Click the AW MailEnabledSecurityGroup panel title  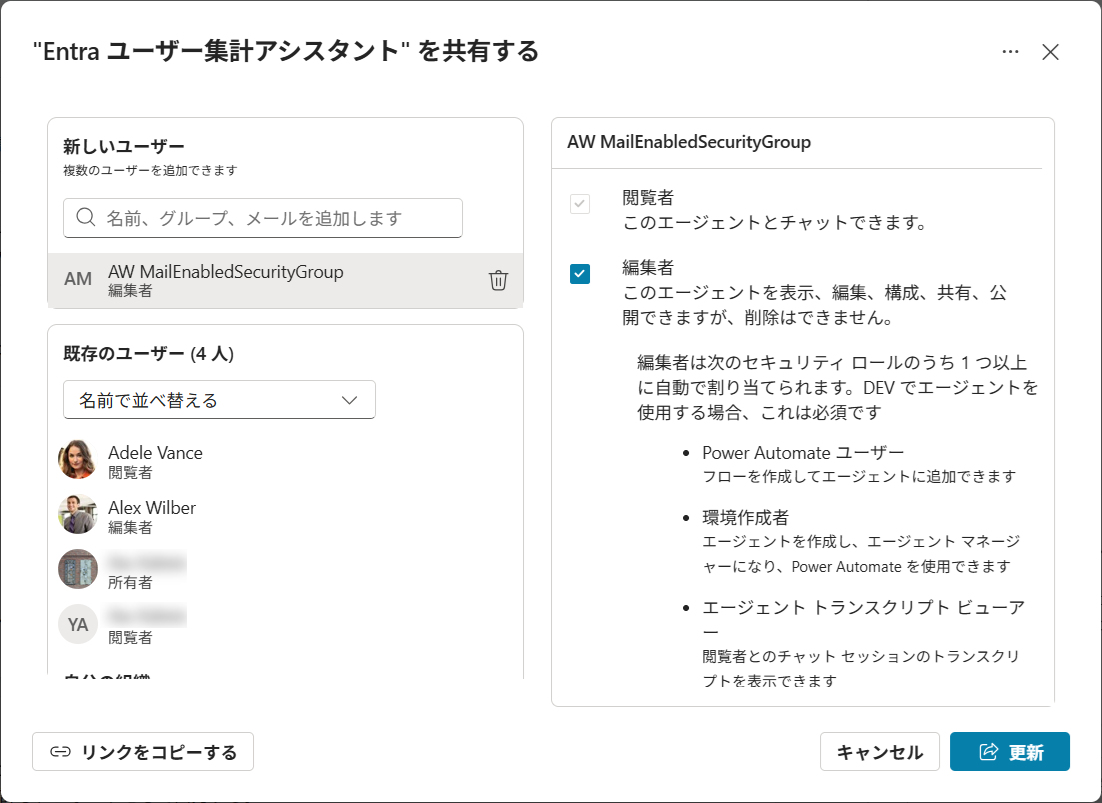coord(689,142)
